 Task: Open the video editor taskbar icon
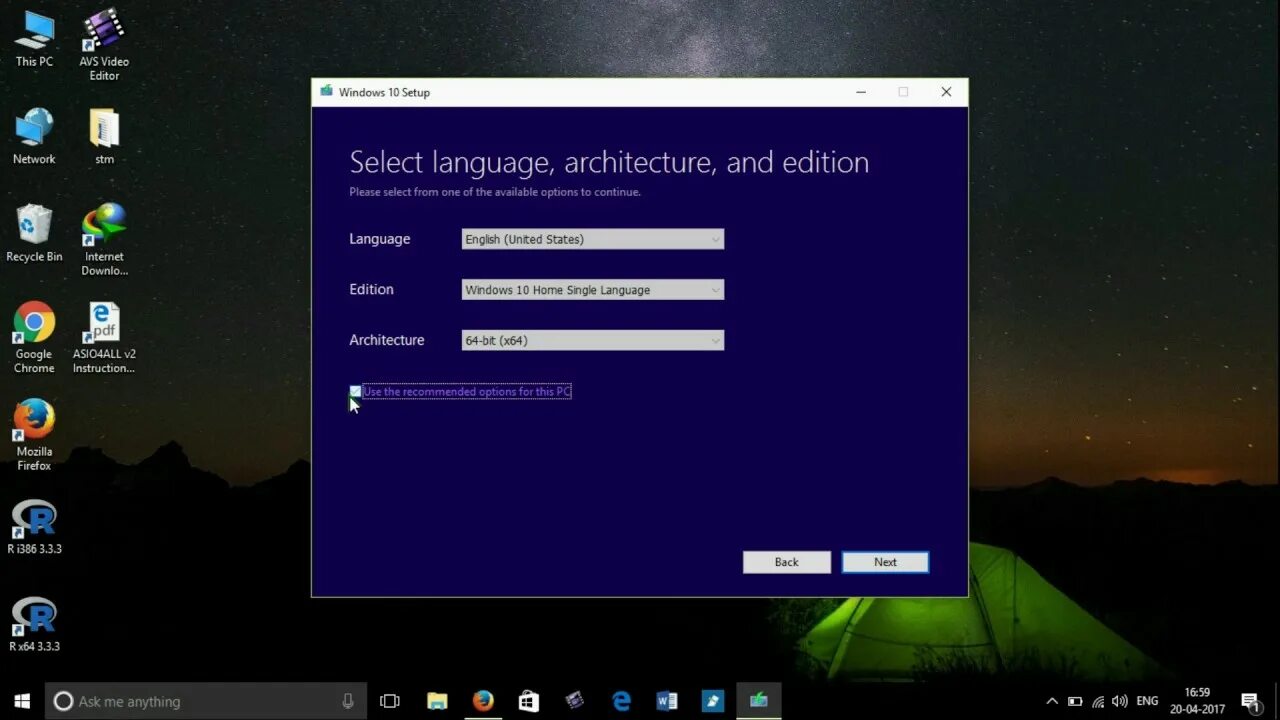(575, 701)
